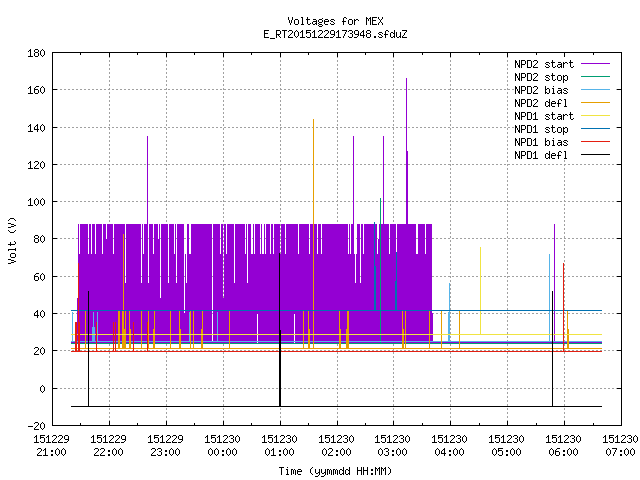Click the 180 value on voltage axis
Viewport: 640px width, 480px height.
(x=36, y=53)
